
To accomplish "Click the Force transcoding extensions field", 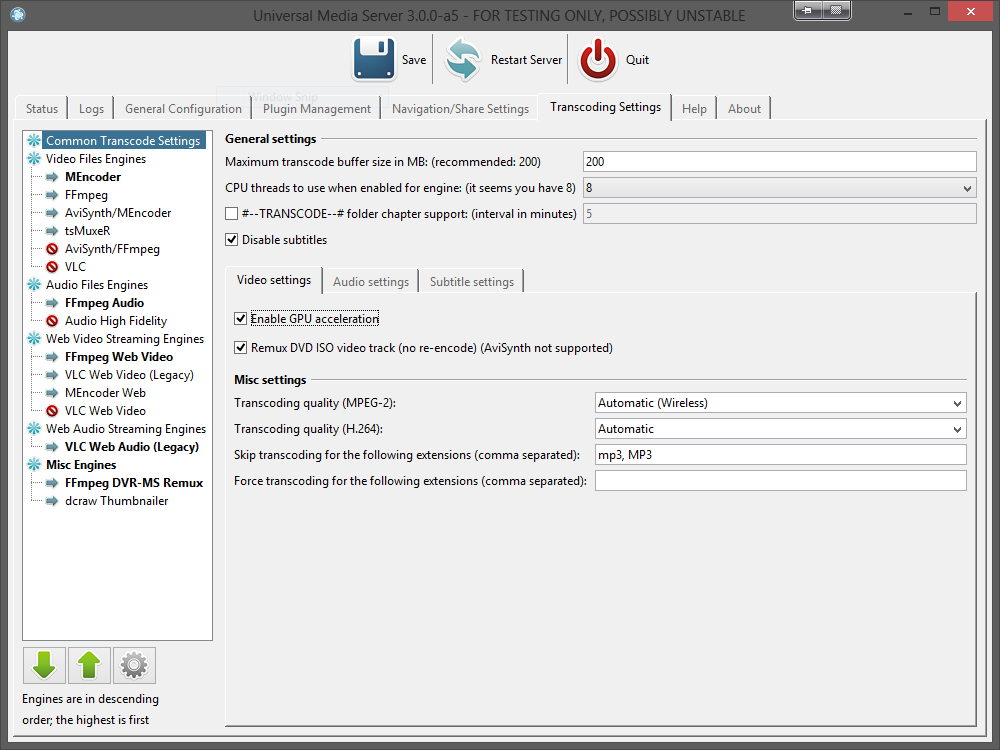I will (x=781, y=481).
